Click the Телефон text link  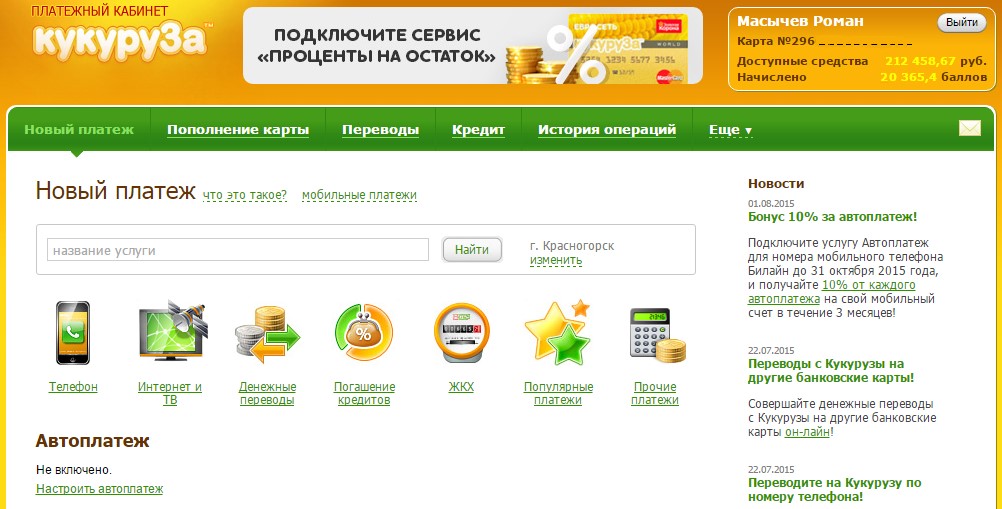[x=73, y=387]
